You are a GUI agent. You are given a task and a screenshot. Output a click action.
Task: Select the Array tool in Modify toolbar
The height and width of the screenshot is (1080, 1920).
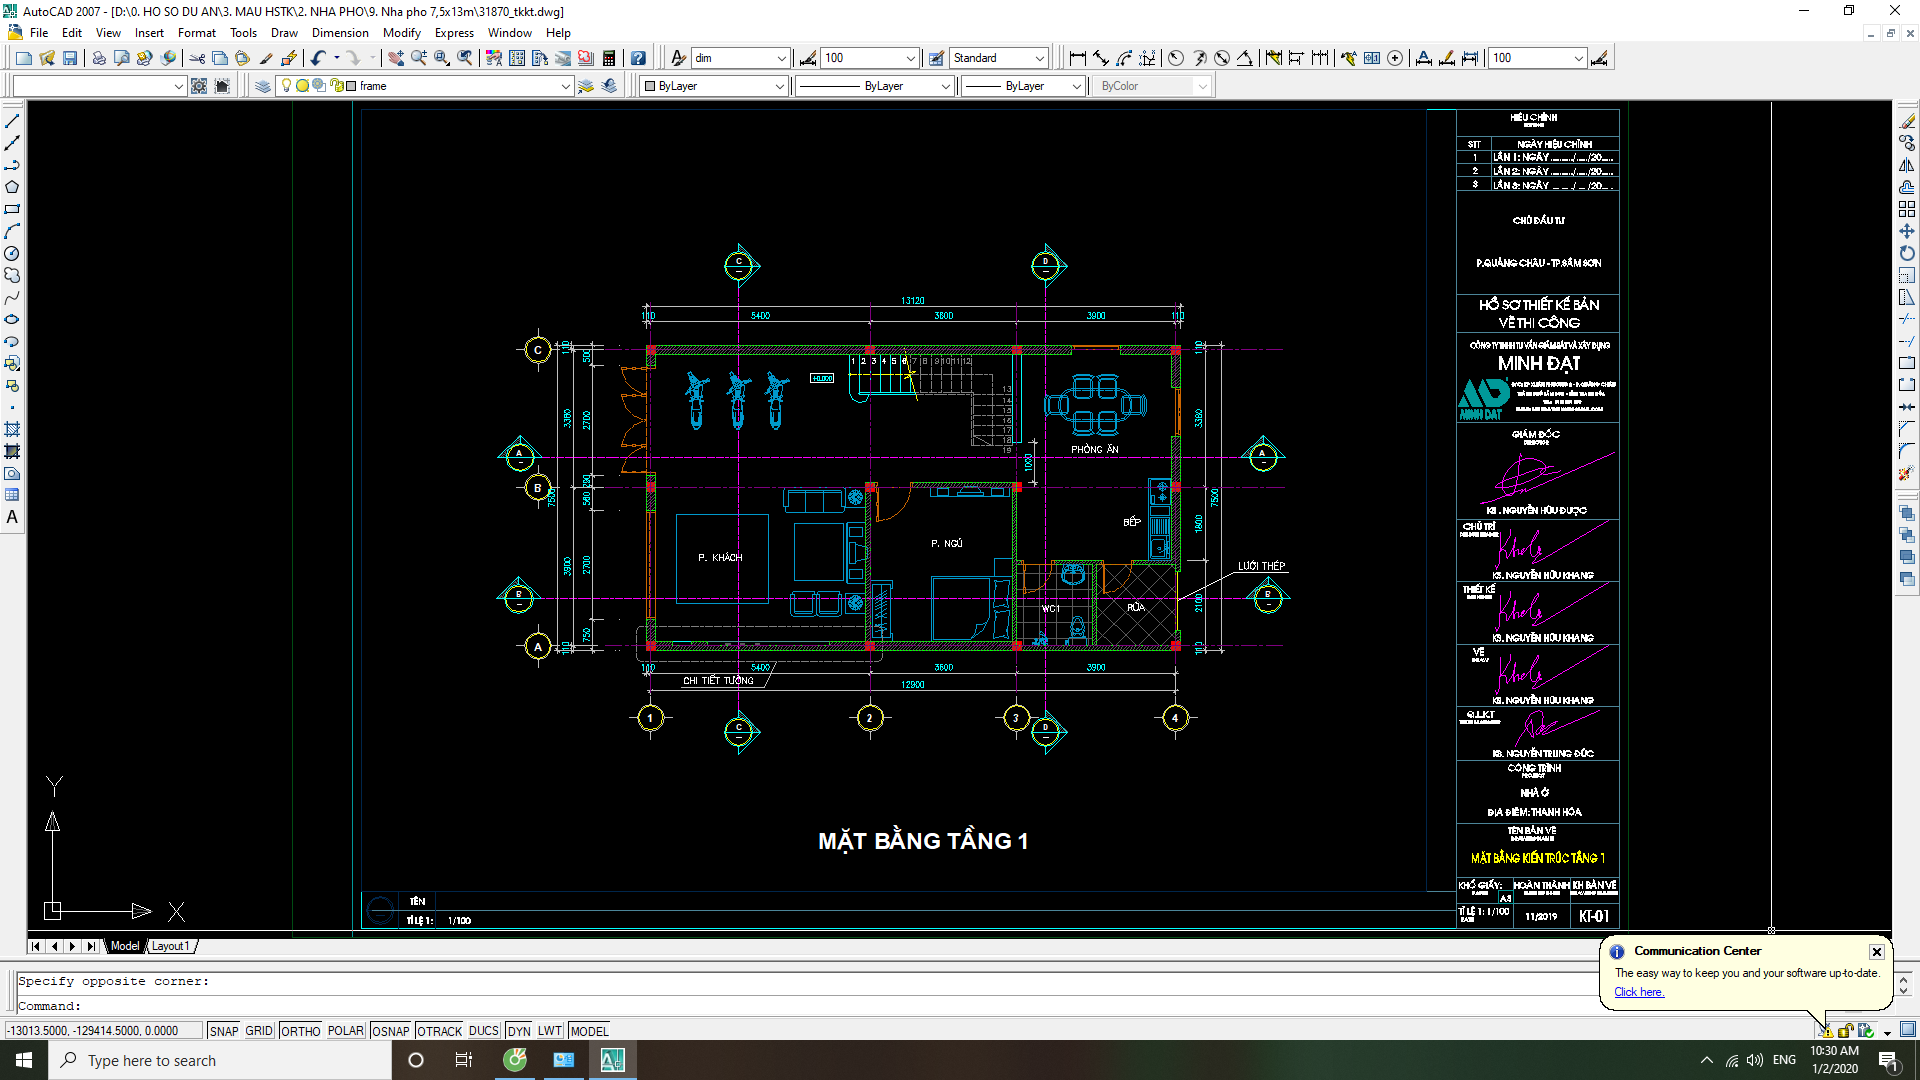1907,209
